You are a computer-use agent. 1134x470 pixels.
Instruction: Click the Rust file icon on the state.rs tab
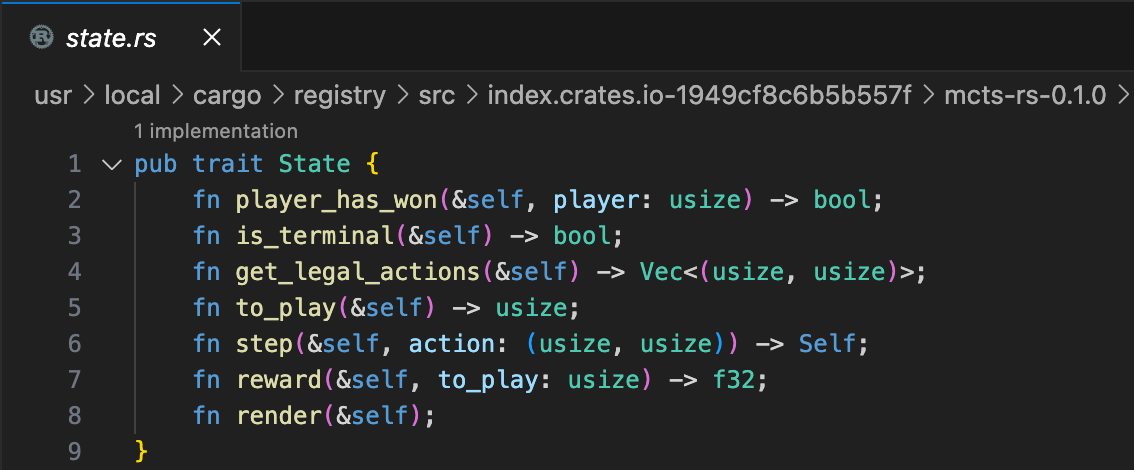coord(42,38)
